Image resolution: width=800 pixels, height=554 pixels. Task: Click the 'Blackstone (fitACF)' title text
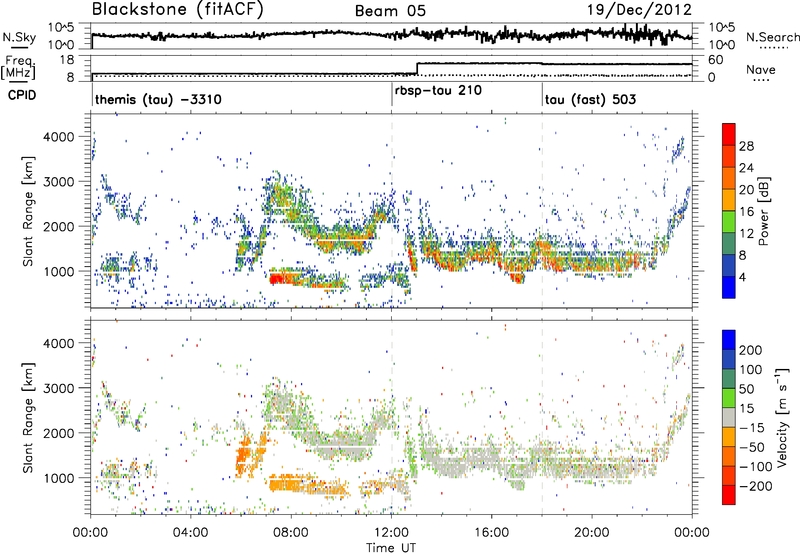pyautogui.click(x=178, y=10)
